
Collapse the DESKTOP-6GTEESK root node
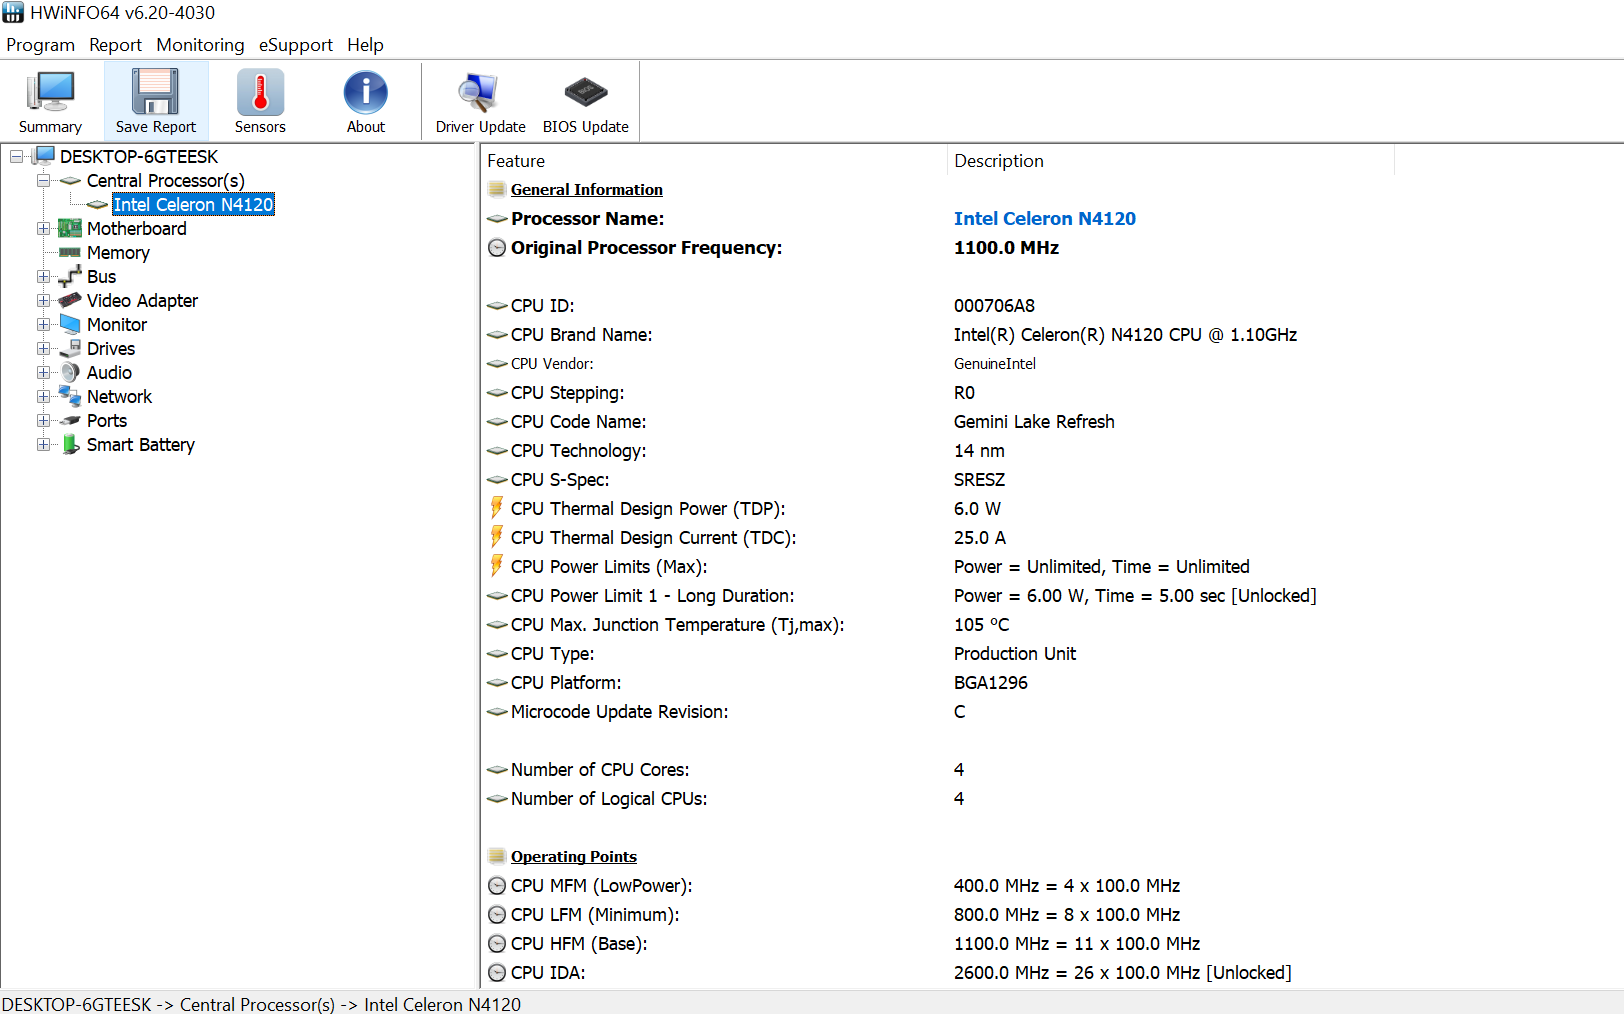tap(16, 156)
